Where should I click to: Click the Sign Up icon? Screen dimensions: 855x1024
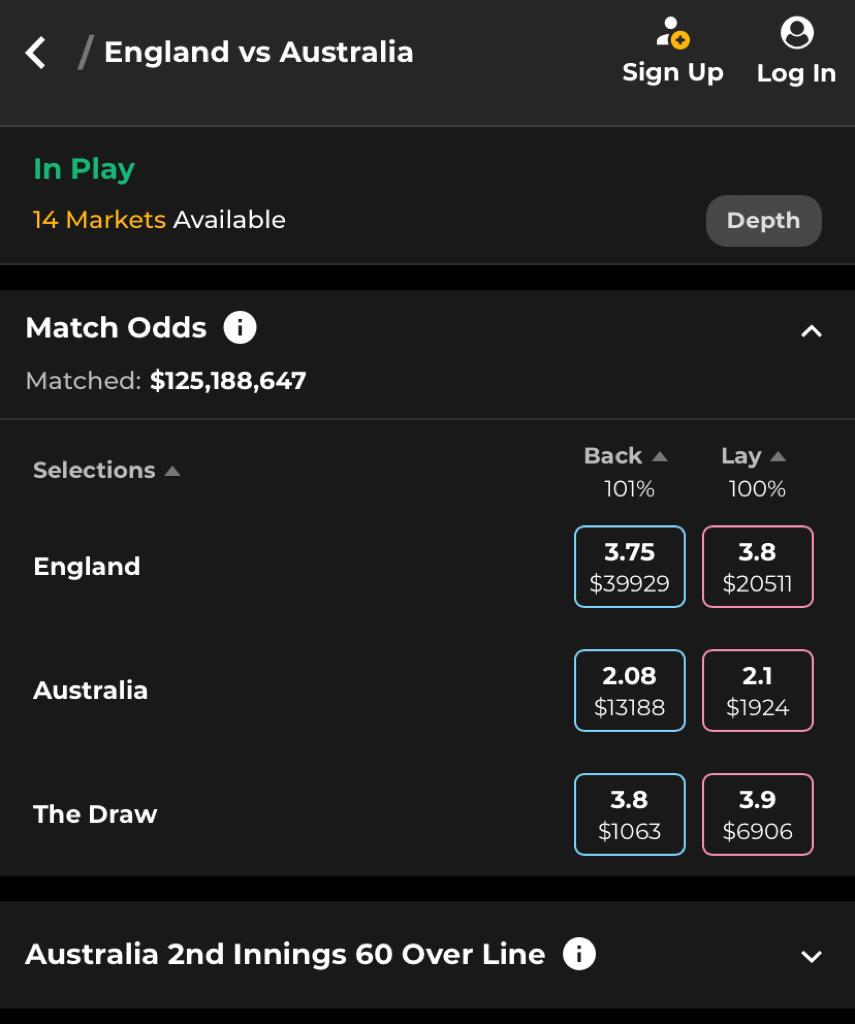click(672, 33)
